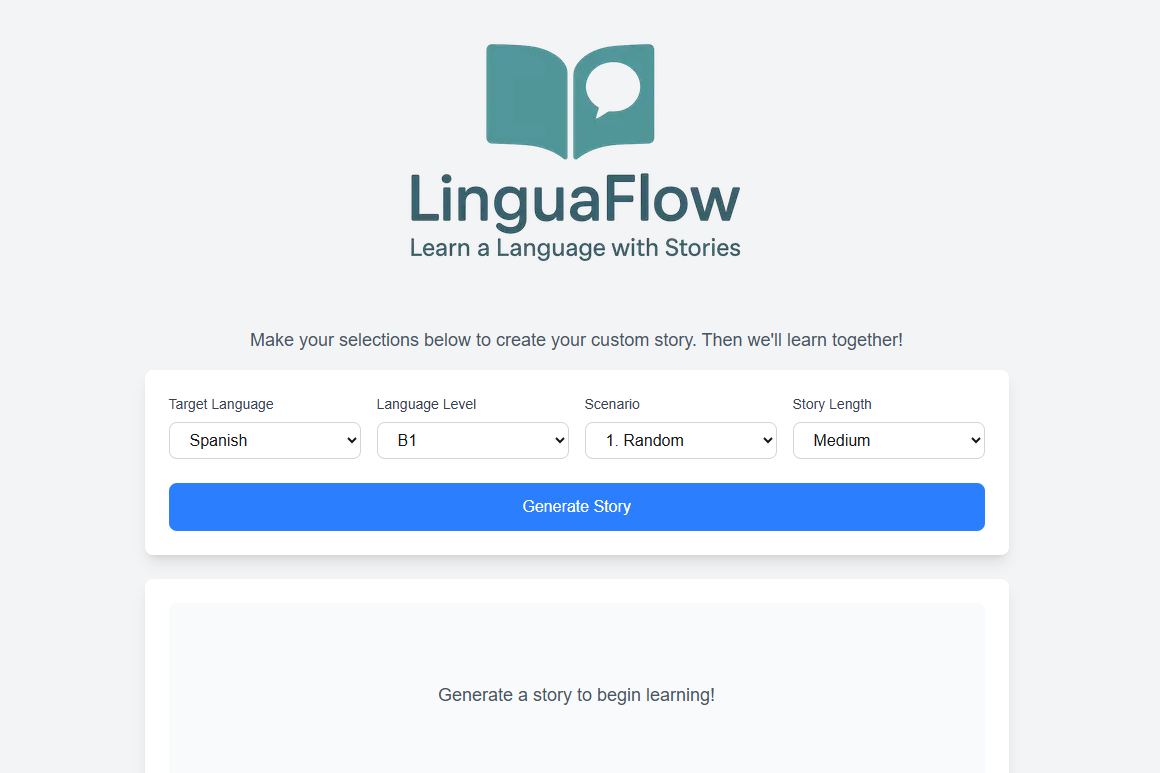Click the Target Language field label

click(221, 404)
